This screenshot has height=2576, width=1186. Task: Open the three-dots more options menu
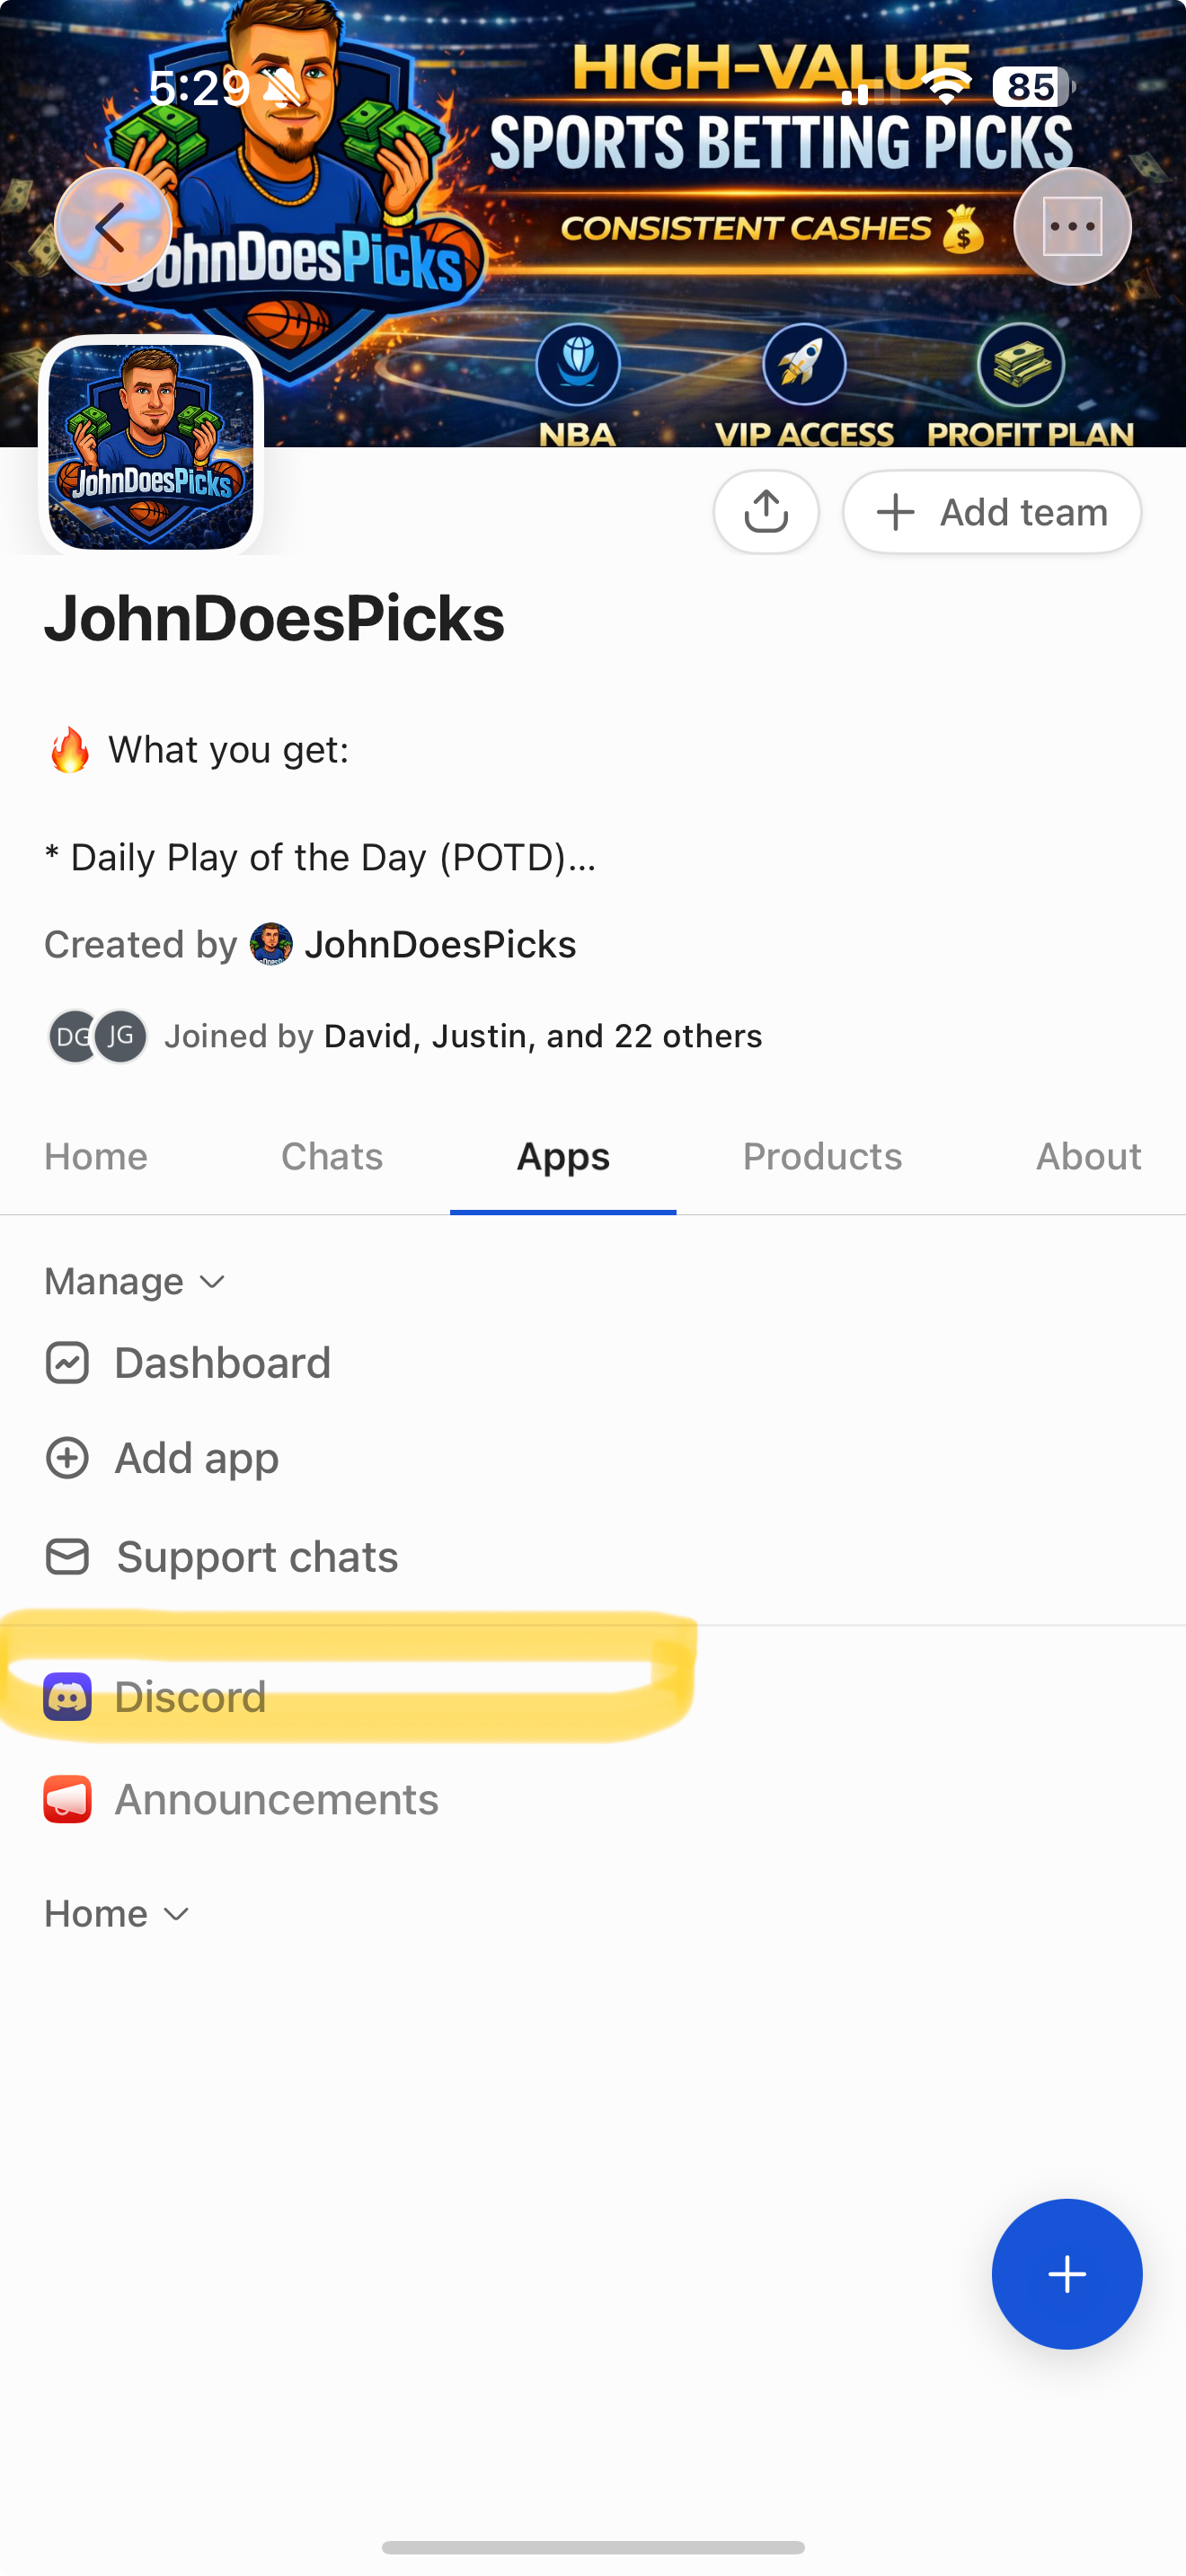click(x=1072, y=227)
